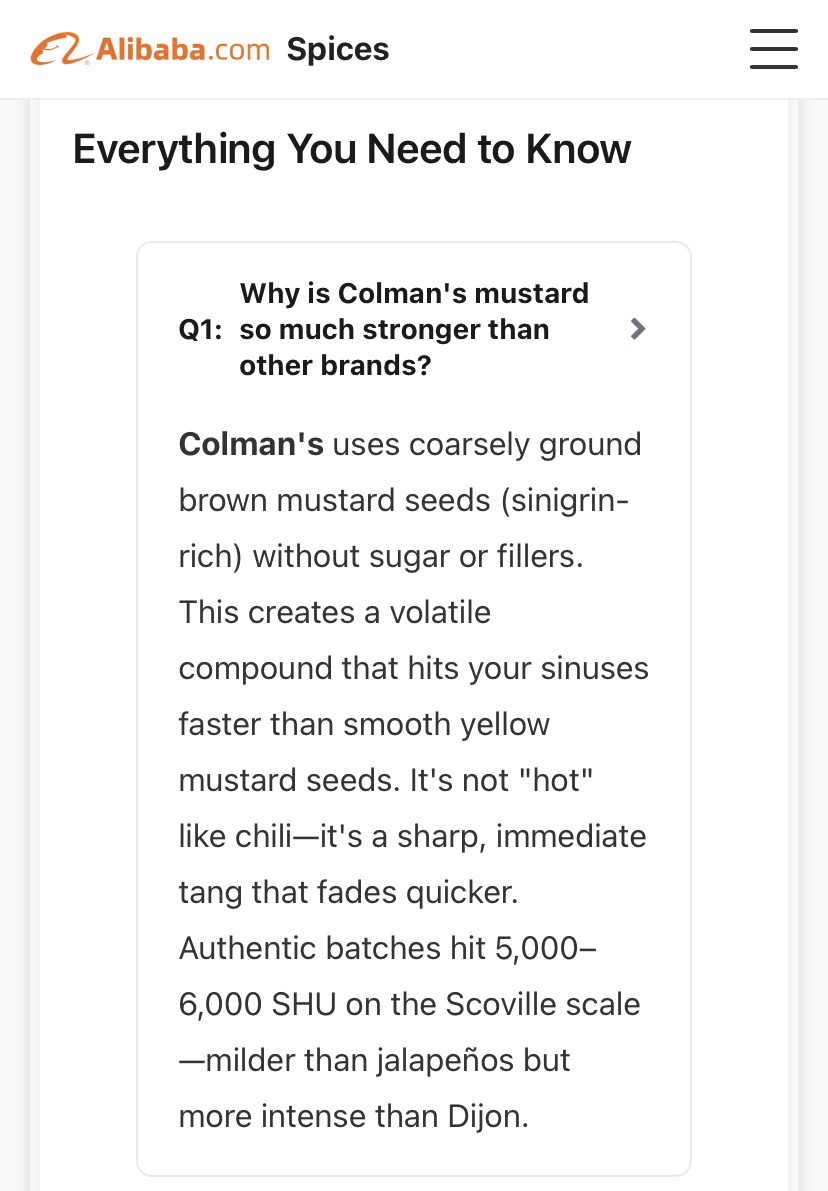Click the Everything You Need to Know heading
Screen dimensions: 828x1191
[x=352, y=149]
